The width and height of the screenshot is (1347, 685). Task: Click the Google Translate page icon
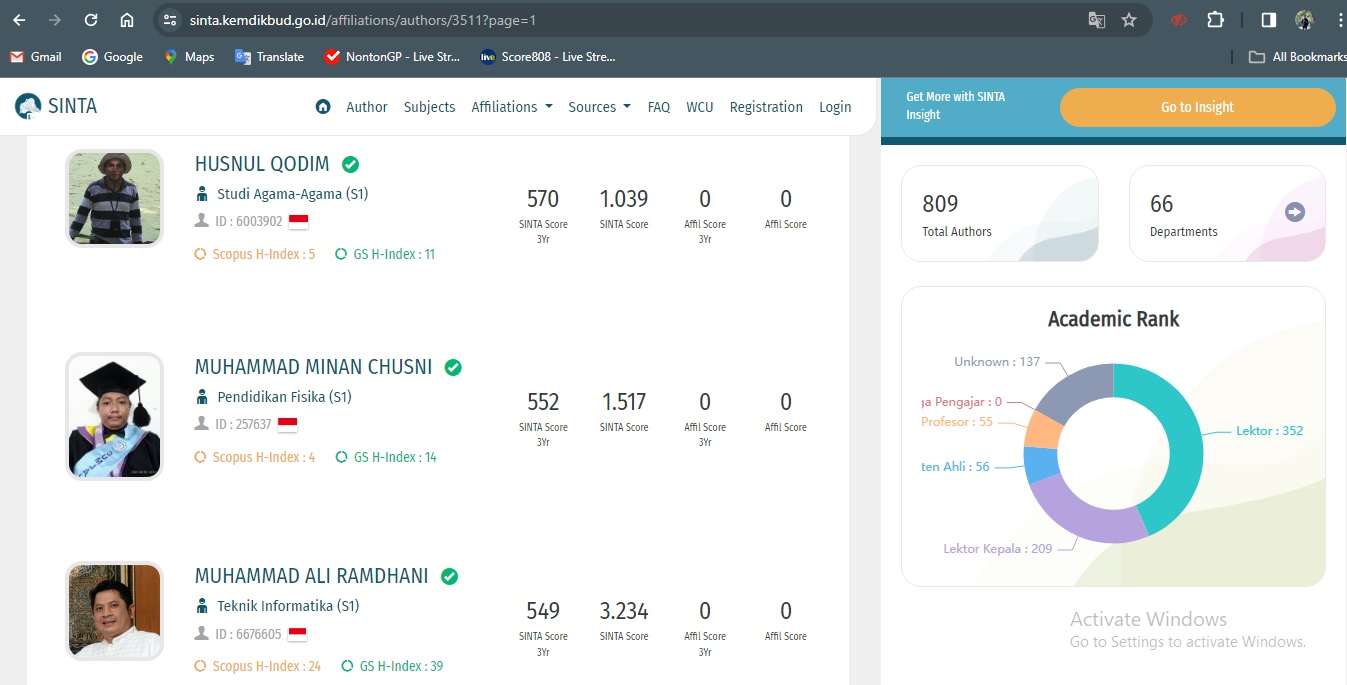coord(1097,20)
